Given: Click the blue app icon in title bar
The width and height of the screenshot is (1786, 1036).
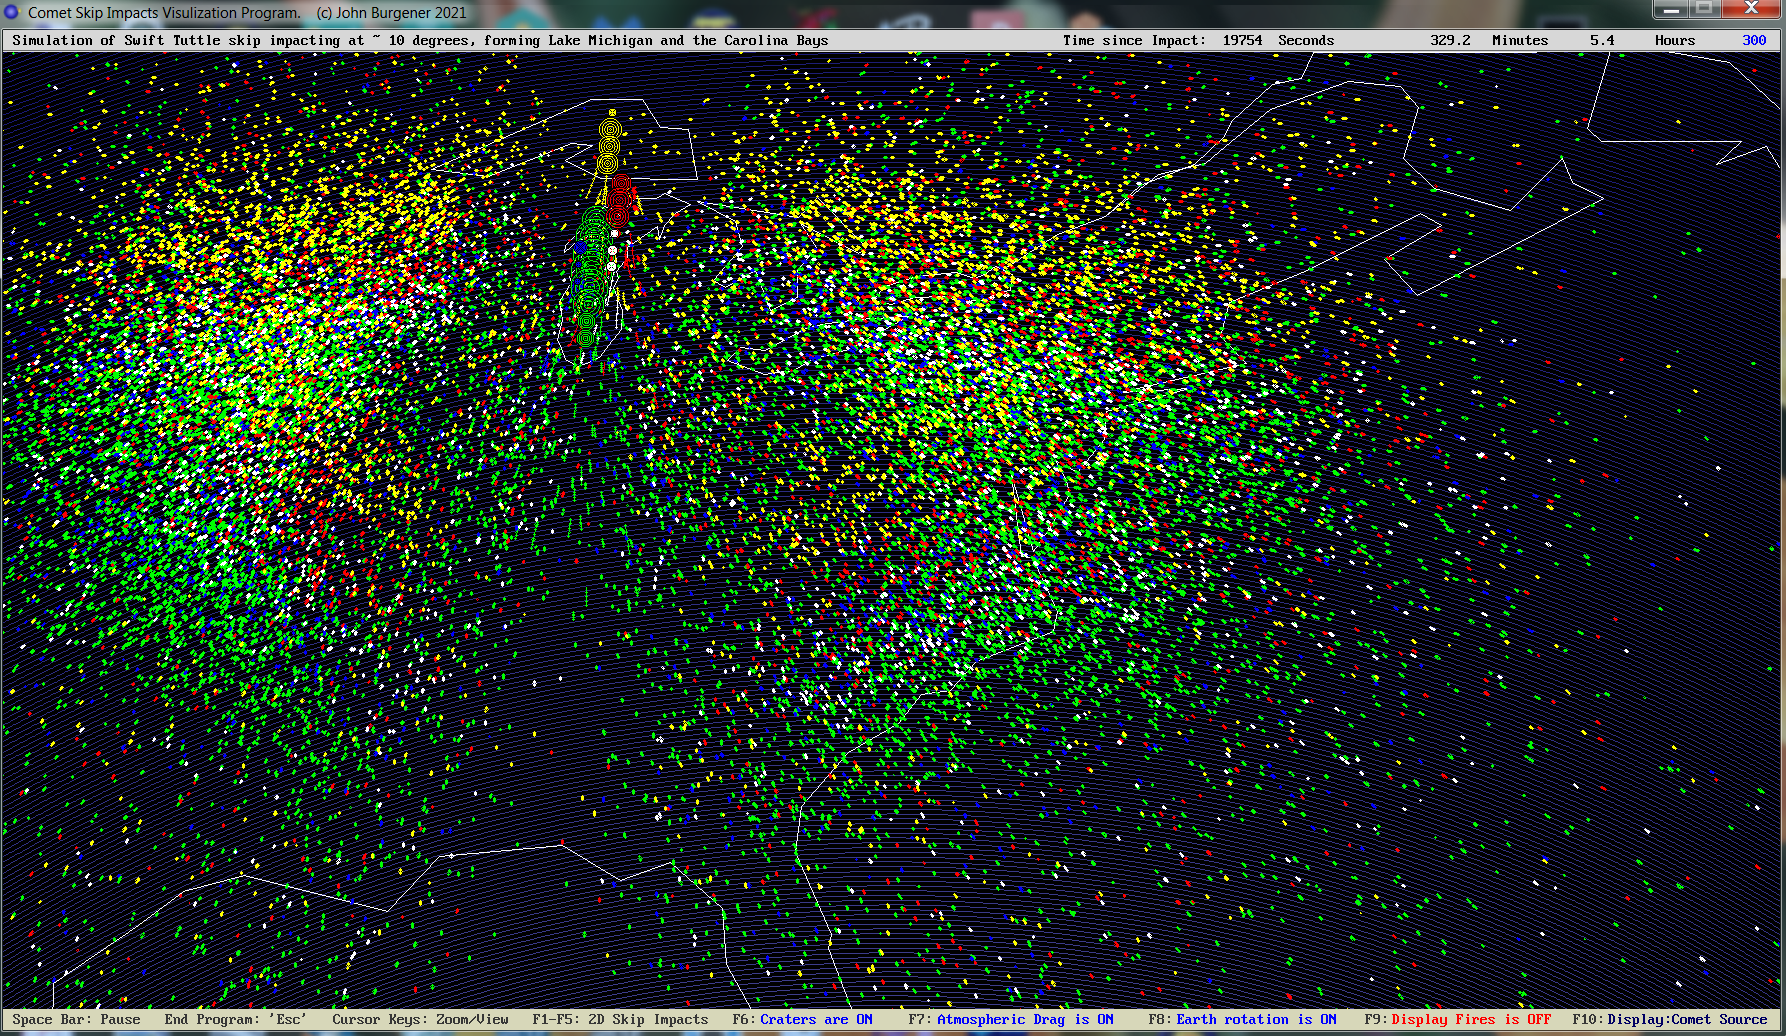Looking at the screenshot, I should coord(12,12).
